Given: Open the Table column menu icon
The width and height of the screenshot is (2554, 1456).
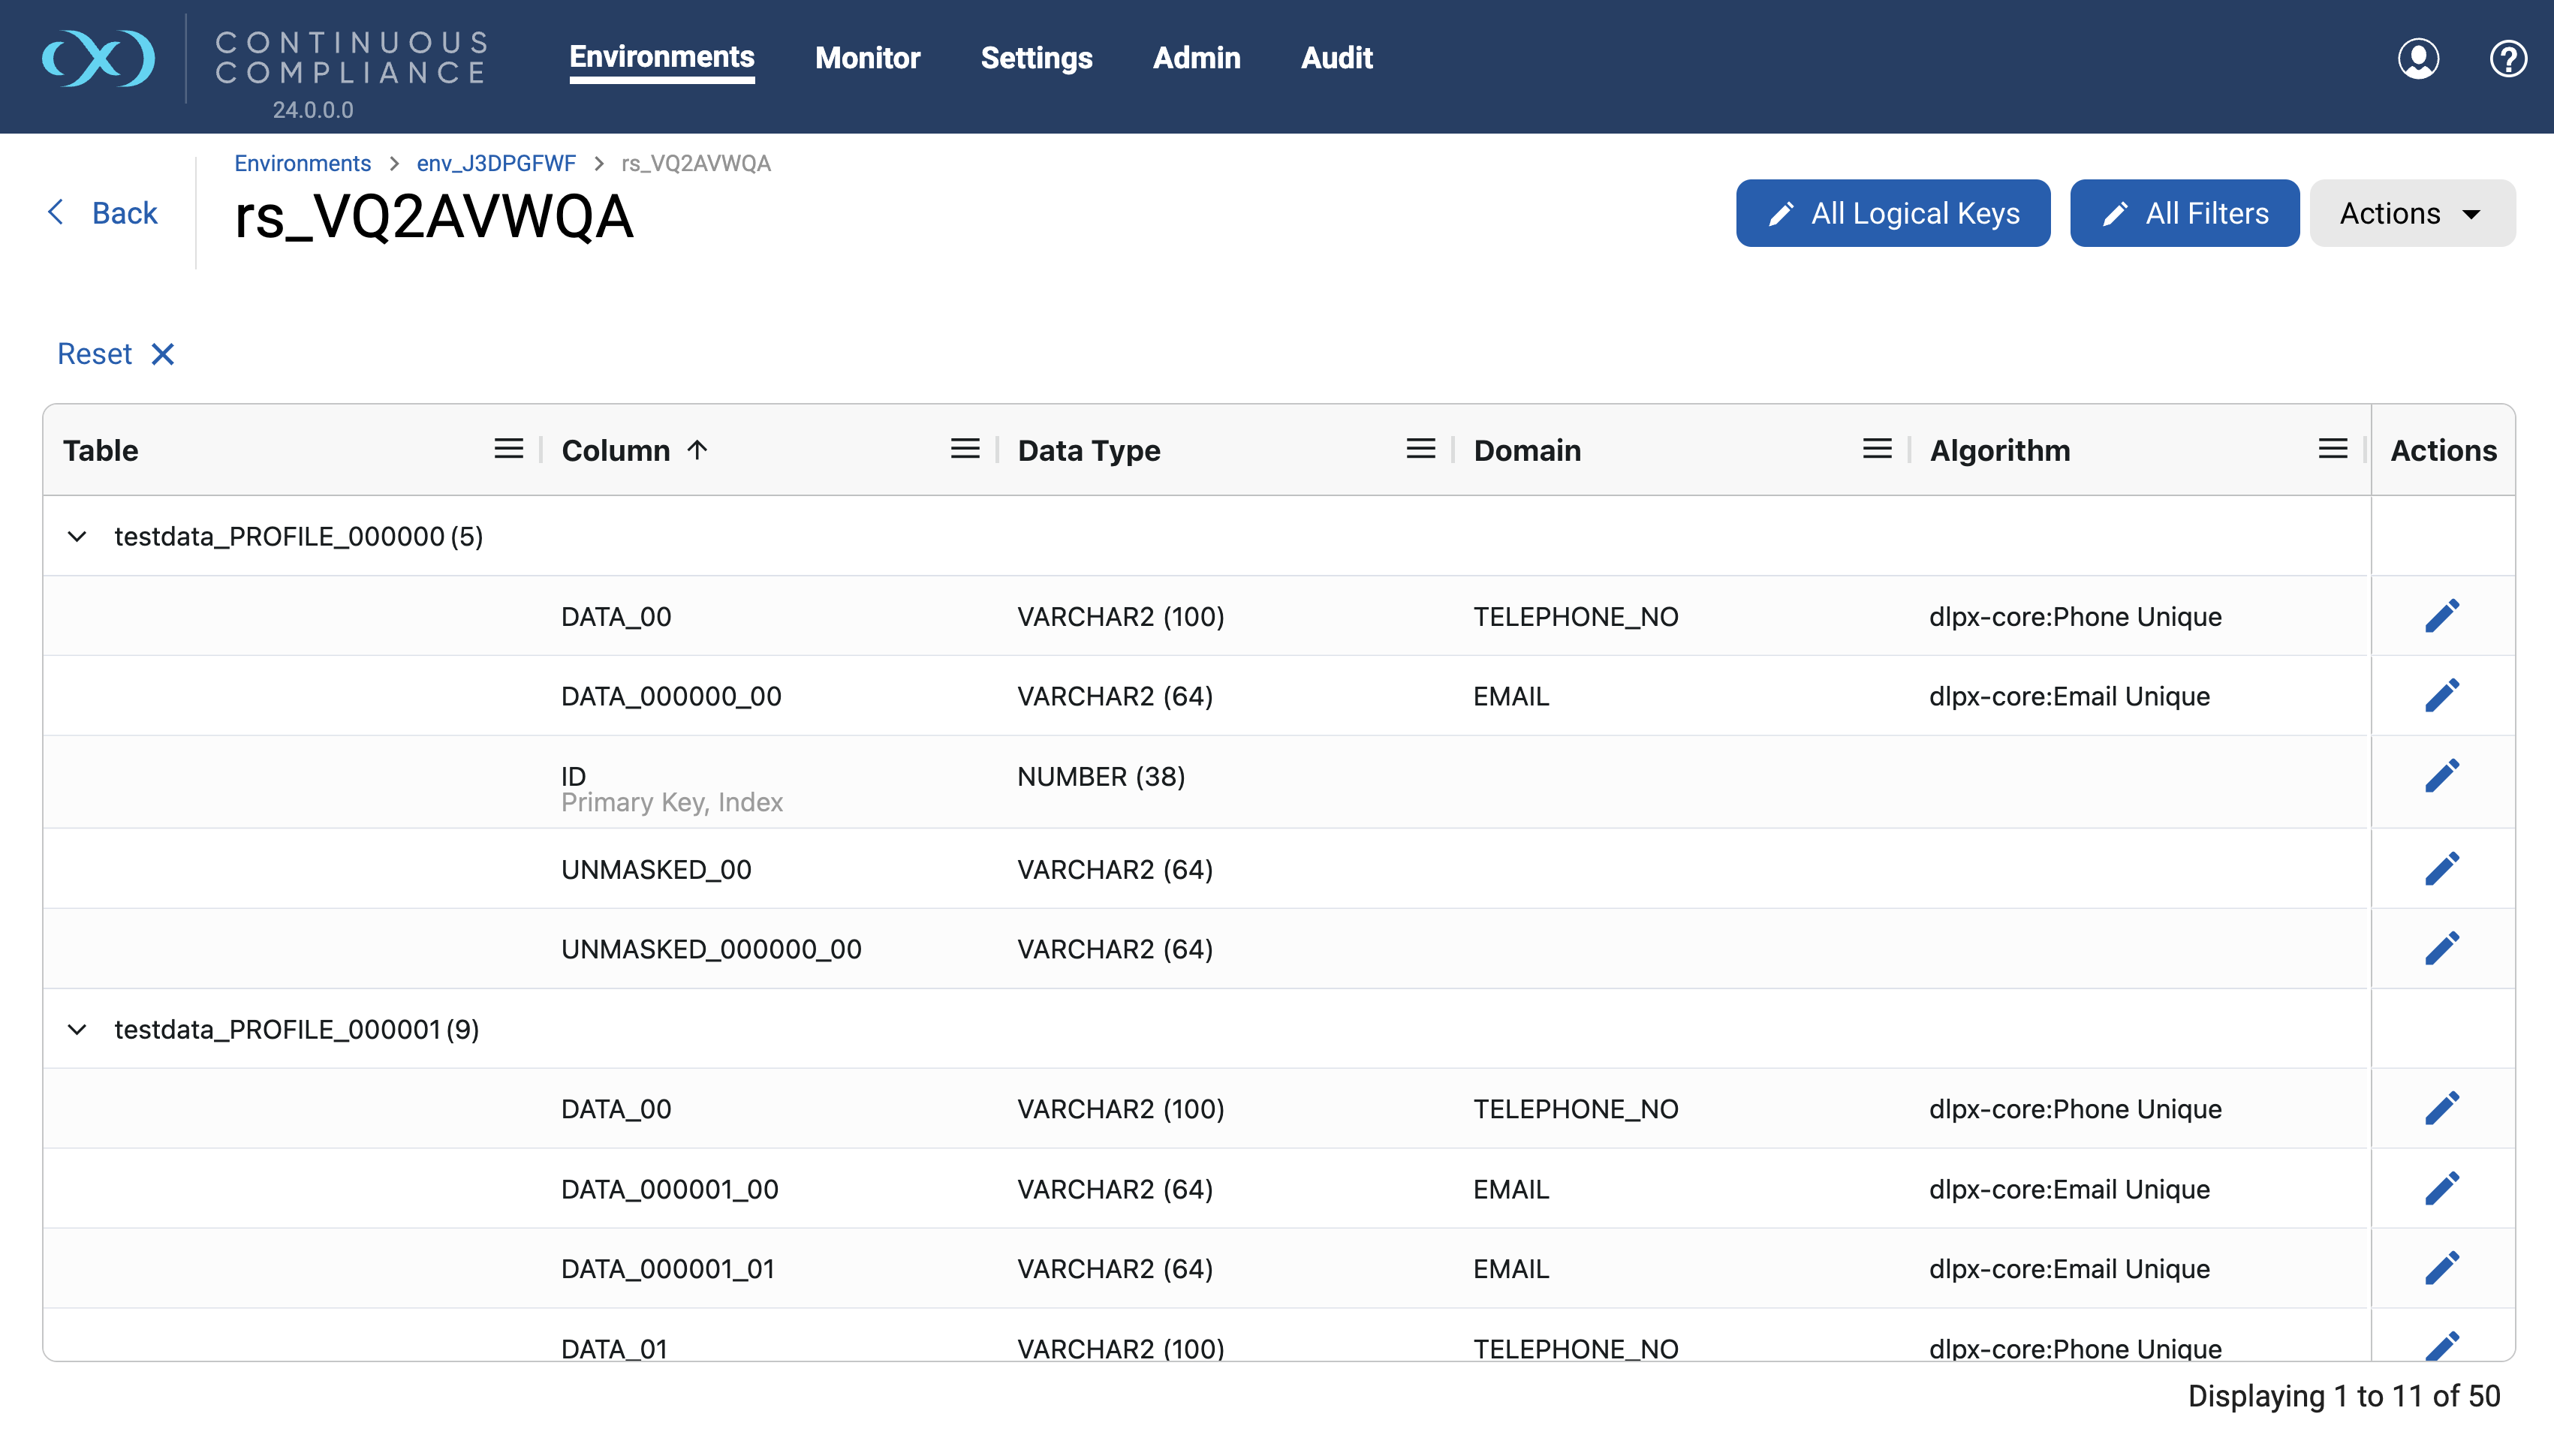Looking at the screenshot, I should (x=509, y=449).
